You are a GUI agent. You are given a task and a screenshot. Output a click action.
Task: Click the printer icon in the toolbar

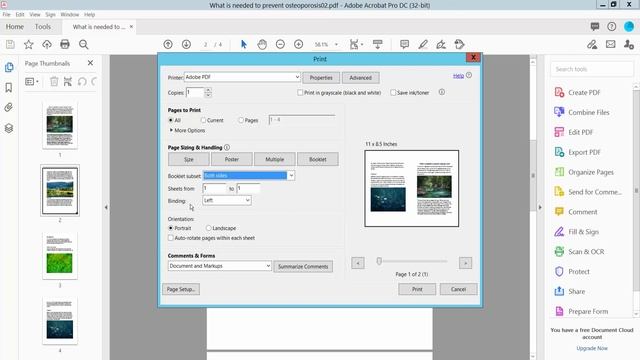pyautogui.click(x=65, y=44)
